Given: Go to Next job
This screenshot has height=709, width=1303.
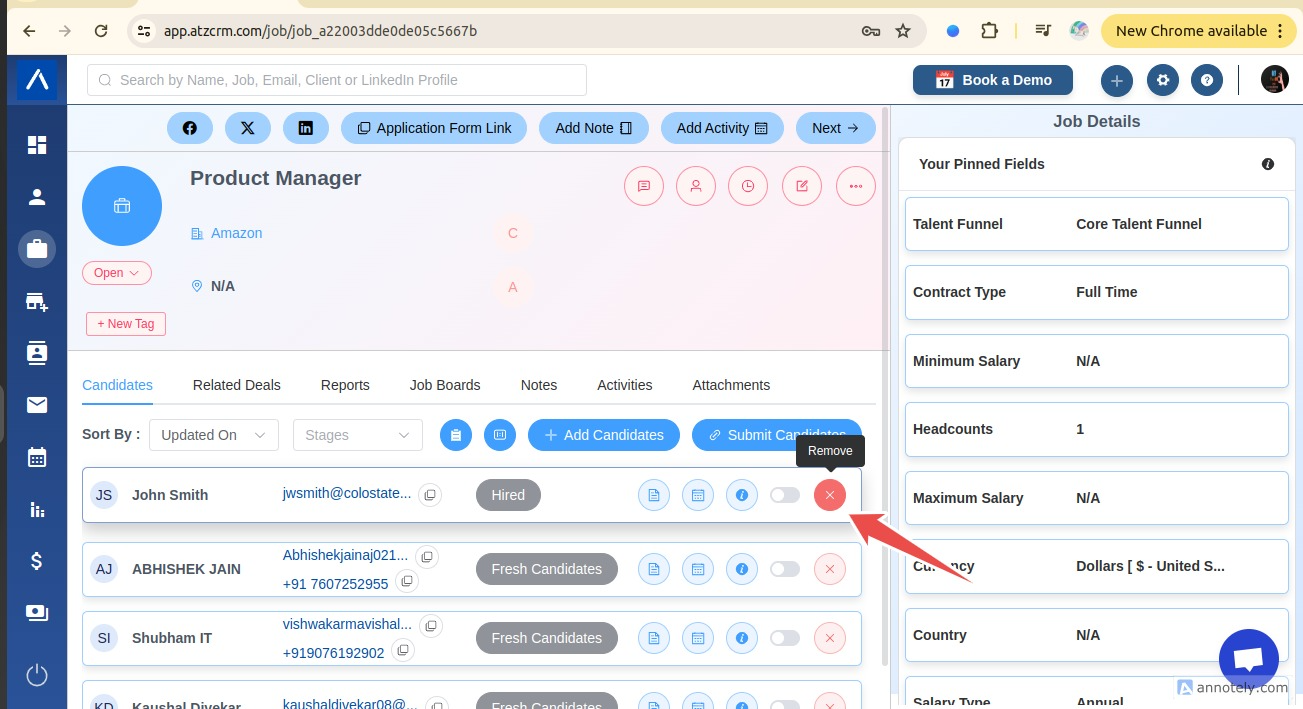Looking at the screenshot, I should click(x=836, y=128).
